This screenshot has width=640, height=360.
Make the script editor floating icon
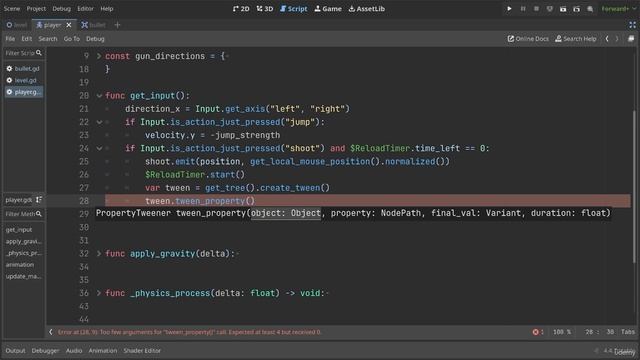(631, 39)
